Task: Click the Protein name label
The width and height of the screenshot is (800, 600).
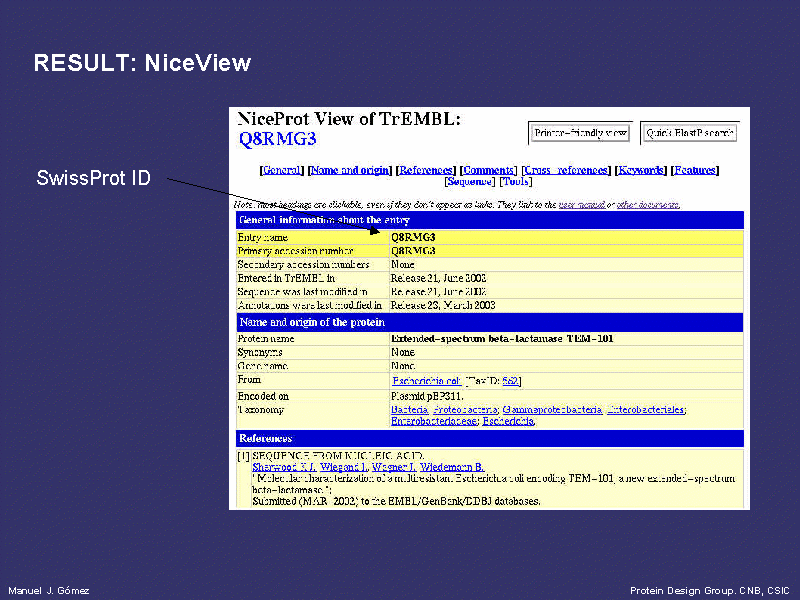Action: (x=265, y=339)
